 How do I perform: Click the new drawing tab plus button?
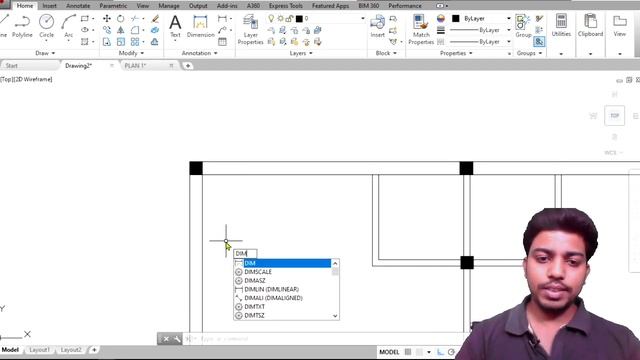(x=188, y=66)
